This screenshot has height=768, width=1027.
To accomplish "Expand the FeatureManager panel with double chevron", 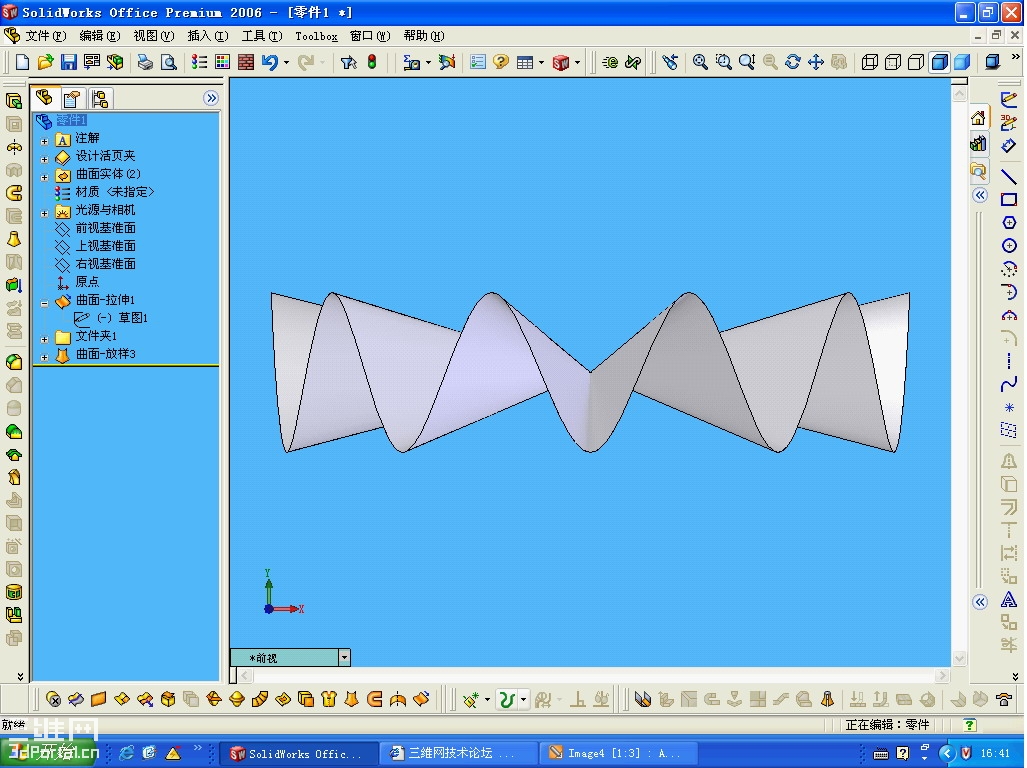I will point(211,98).
